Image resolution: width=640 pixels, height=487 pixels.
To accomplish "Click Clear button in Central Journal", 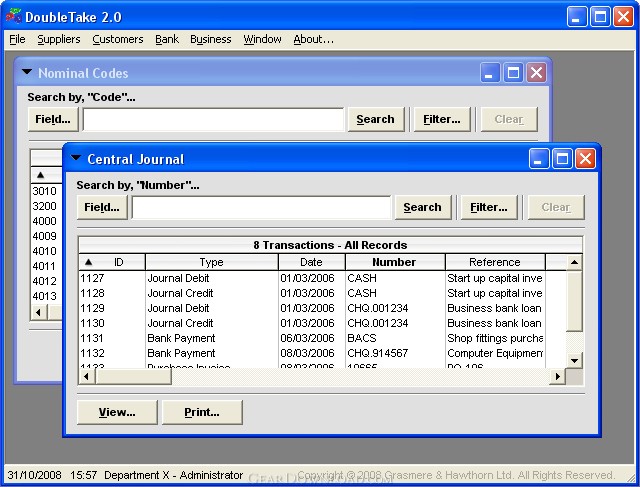I will (x=556, y=207).
